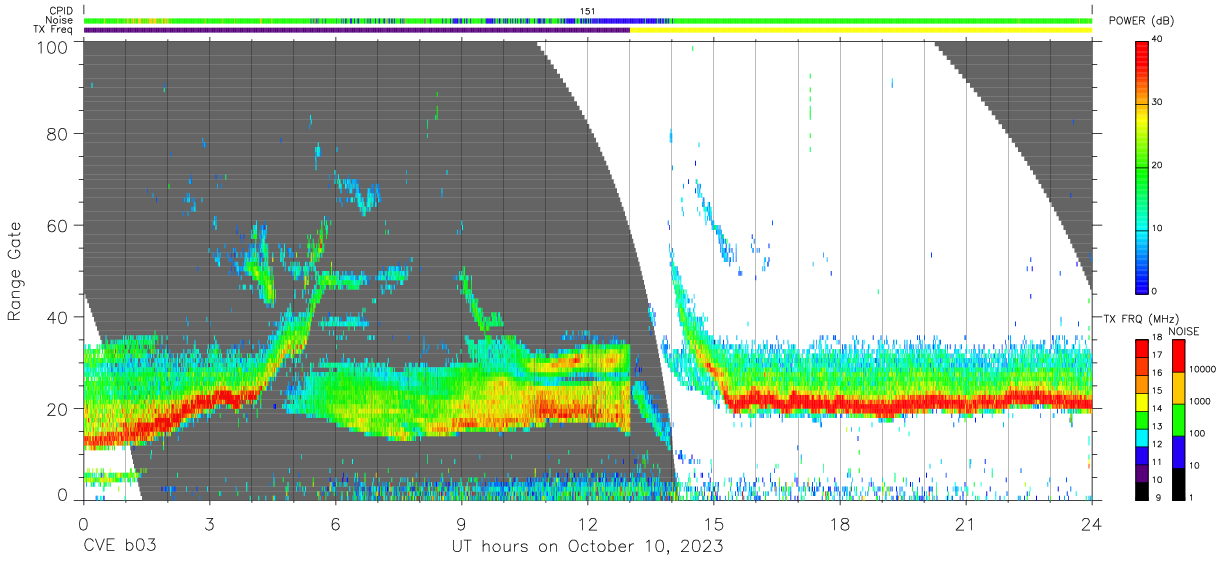Click the "TX FRQ (MHz)" legend title
This screenshot has width=1228, height=567.
tap(1140, 318)
